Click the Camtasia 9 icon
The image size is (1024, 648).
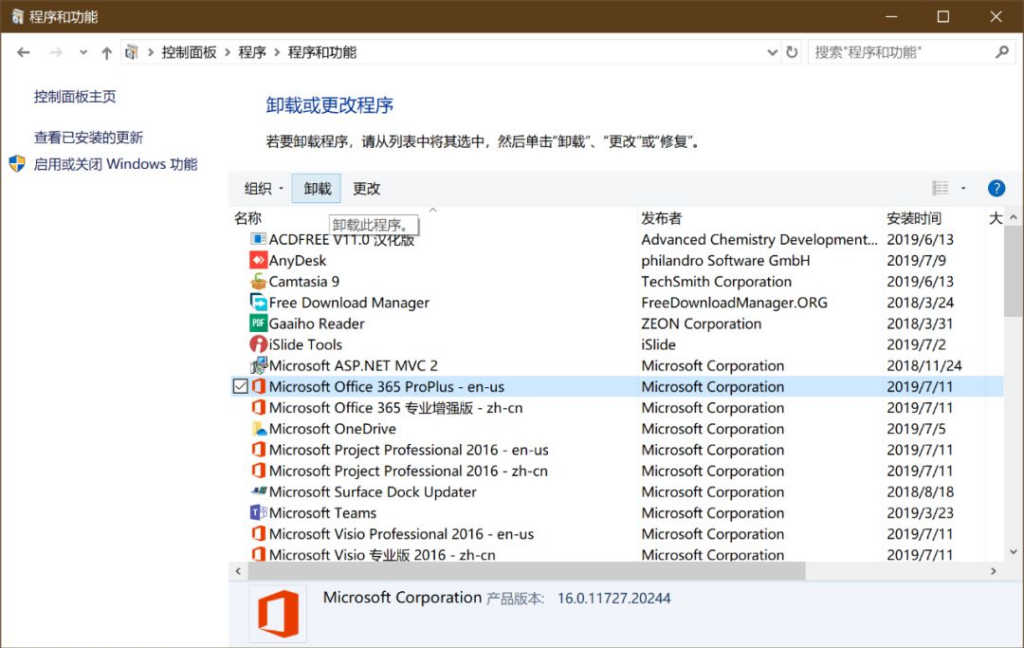(259, 281)
